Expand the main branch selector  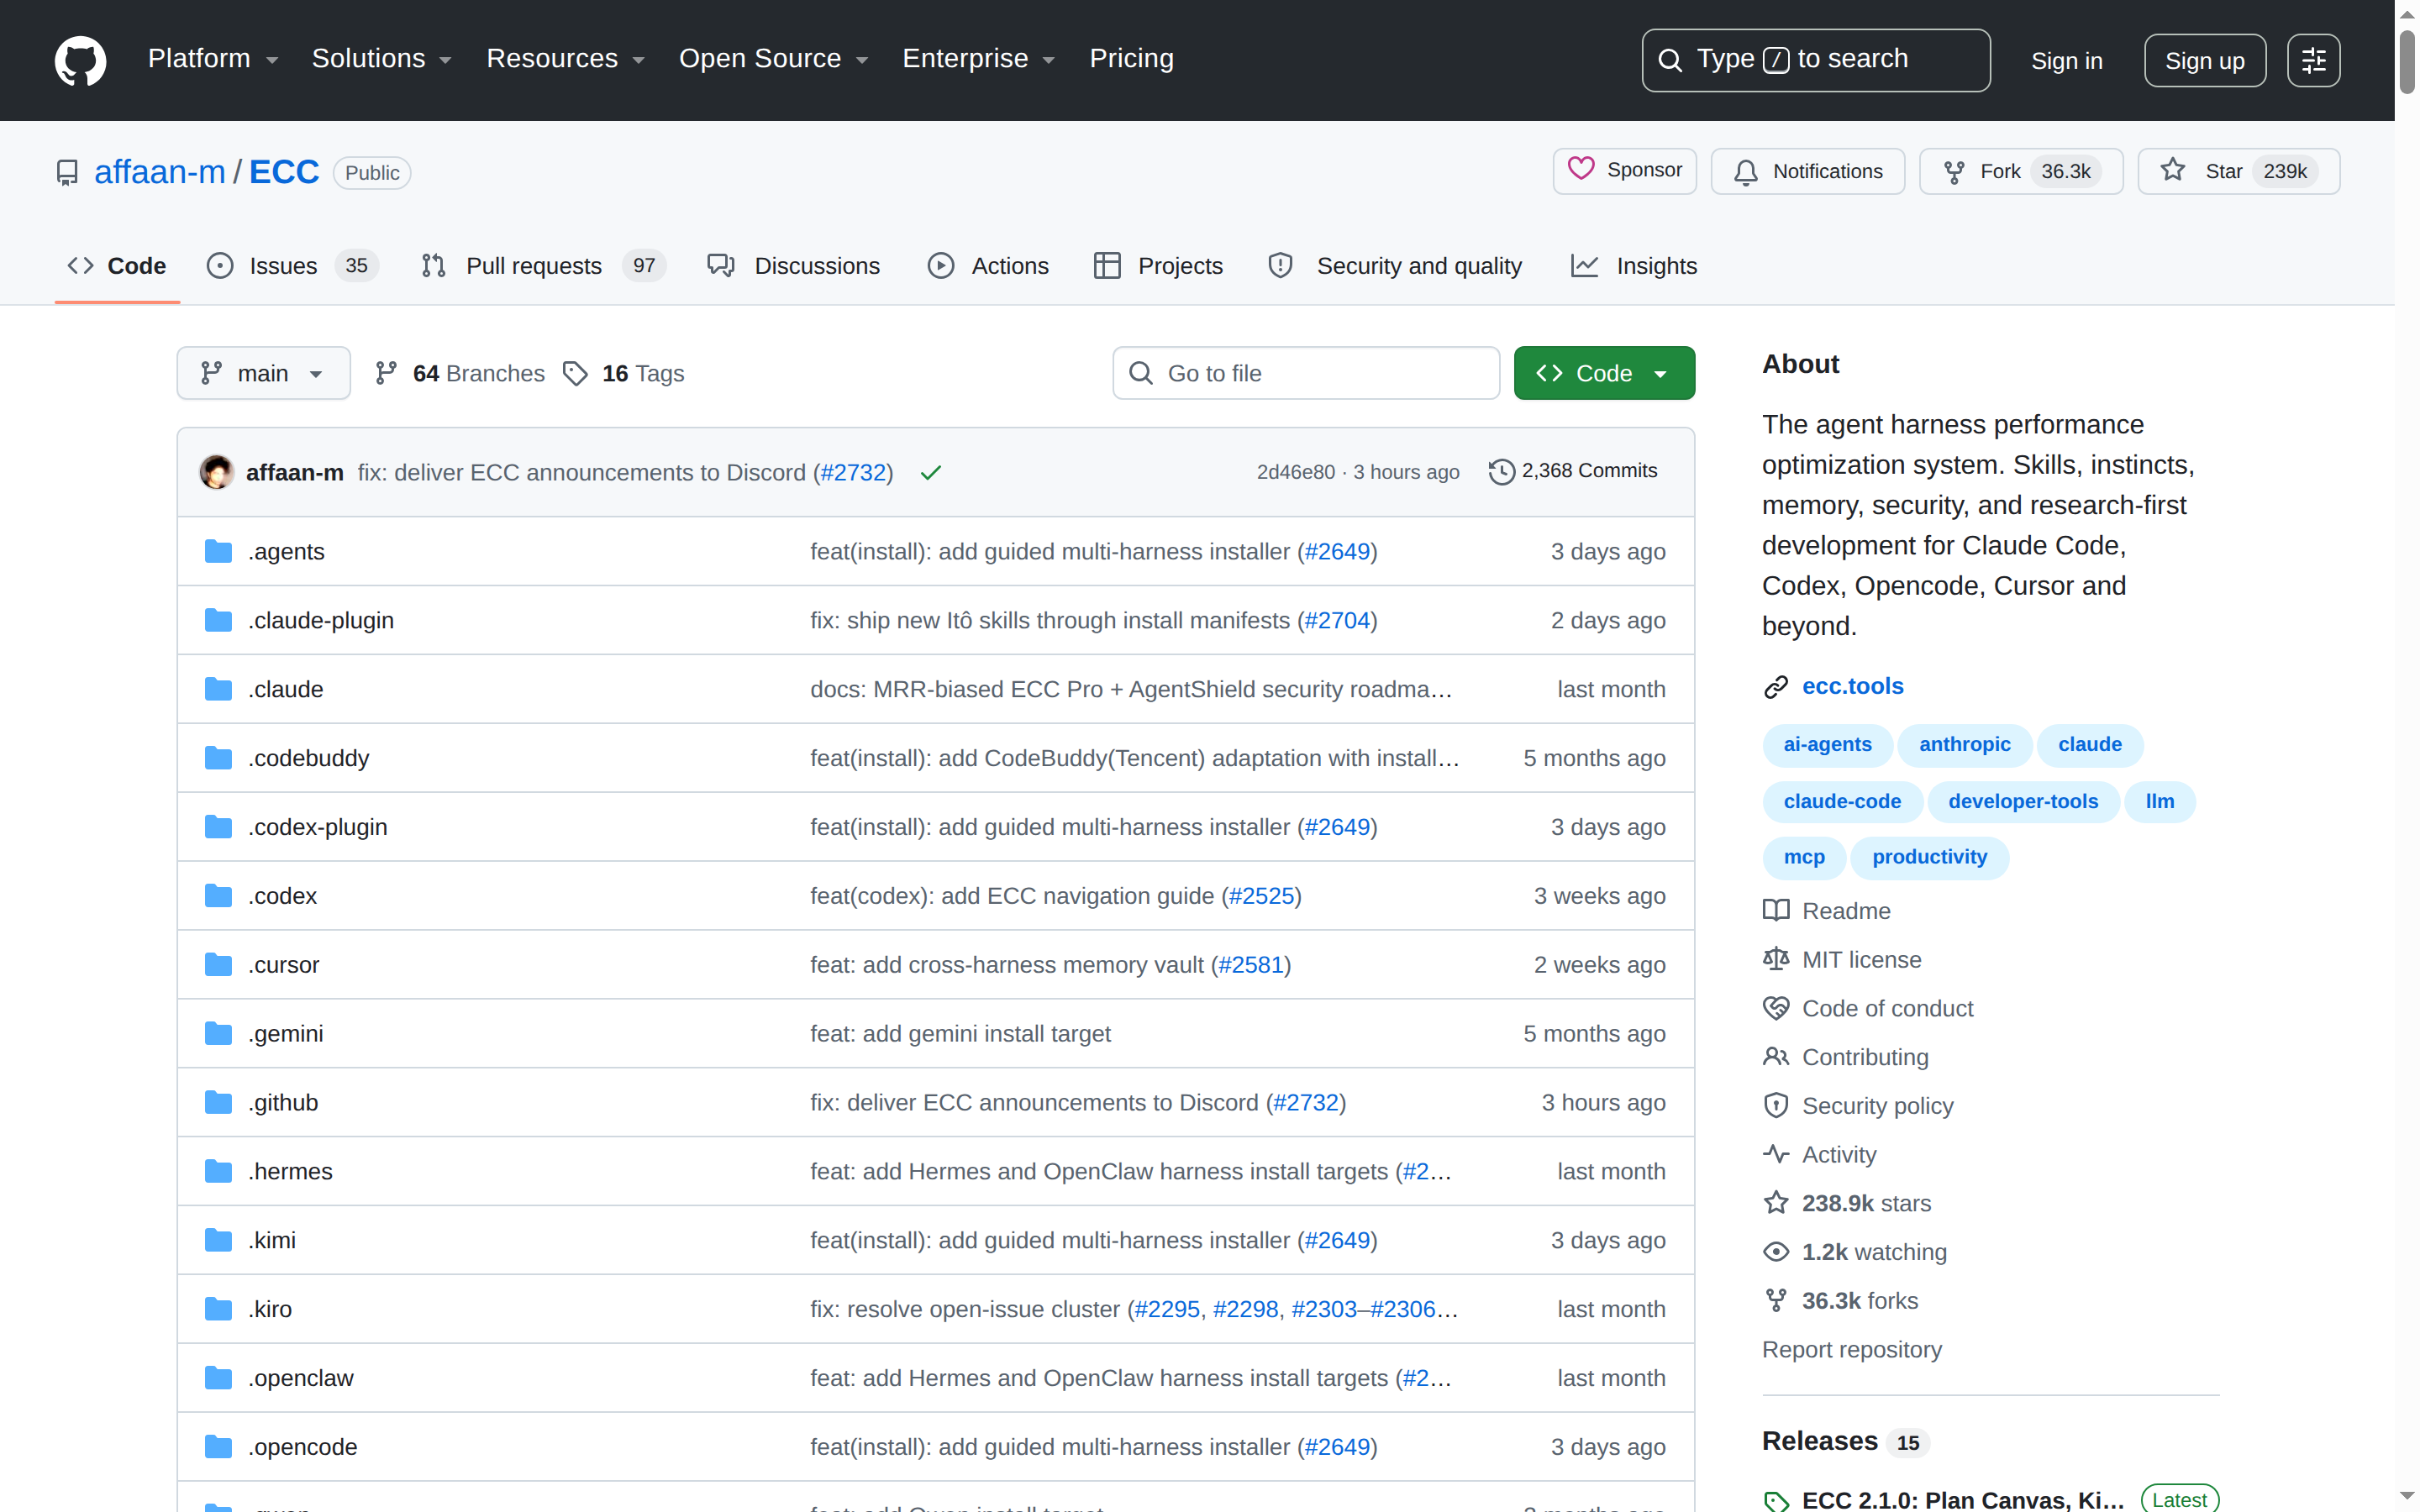click(x=263, y=373)
